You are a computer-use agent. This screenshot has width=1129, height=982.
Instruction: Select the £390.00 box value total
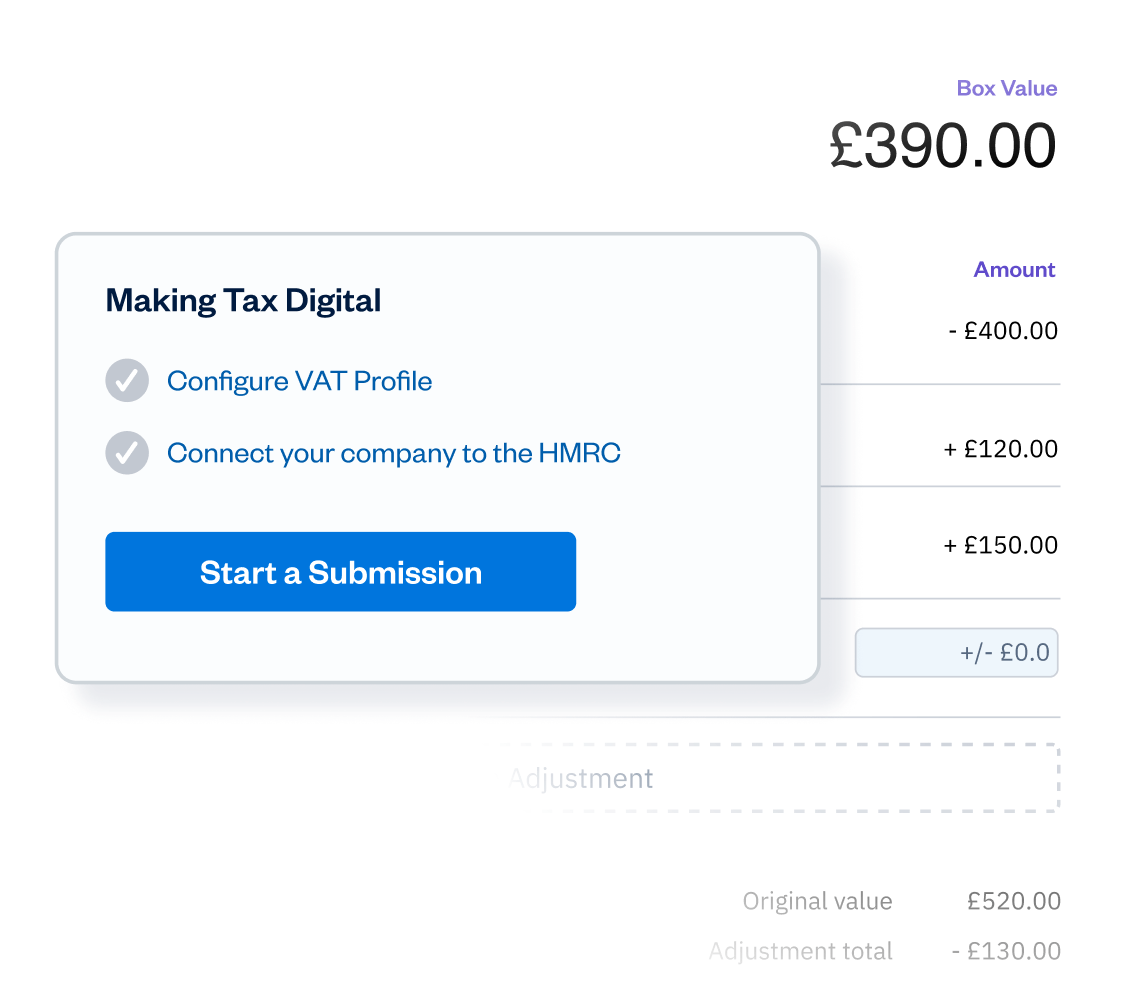click(x=942, y=146)
